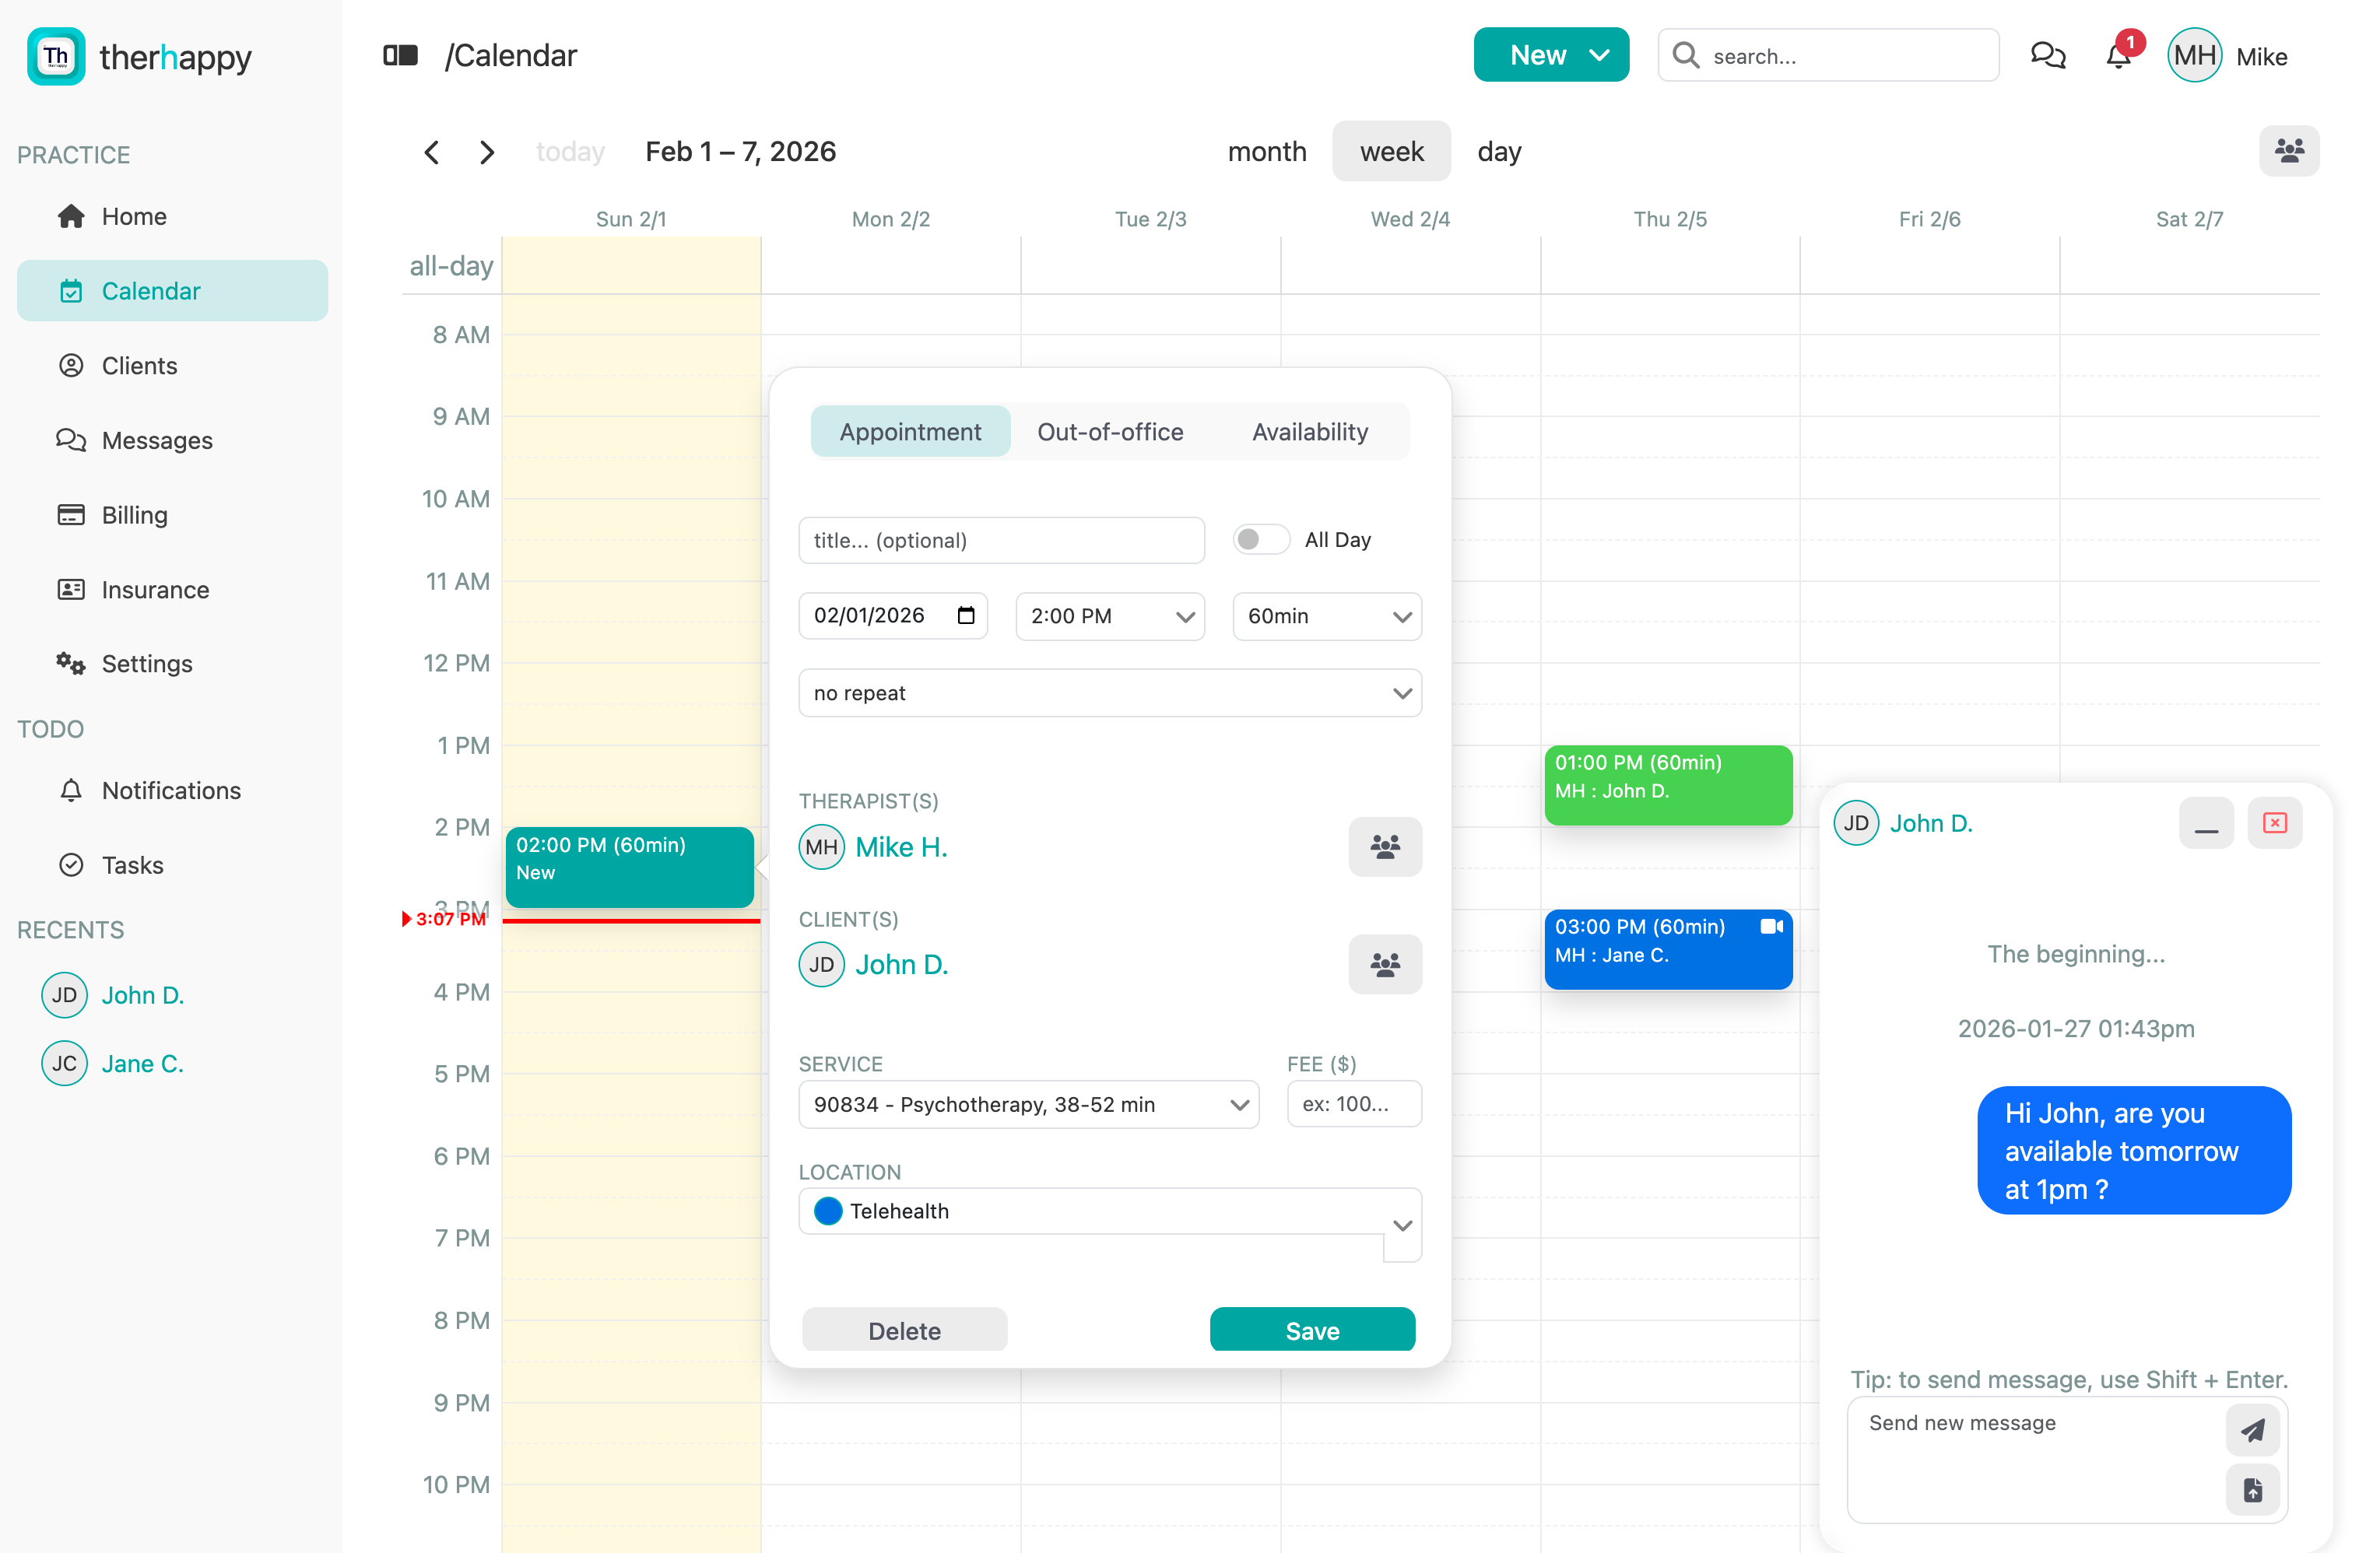Open the Billing section in the sidebar
This screenshot has width=2380, height=1553.
click(x=133, y=514)
